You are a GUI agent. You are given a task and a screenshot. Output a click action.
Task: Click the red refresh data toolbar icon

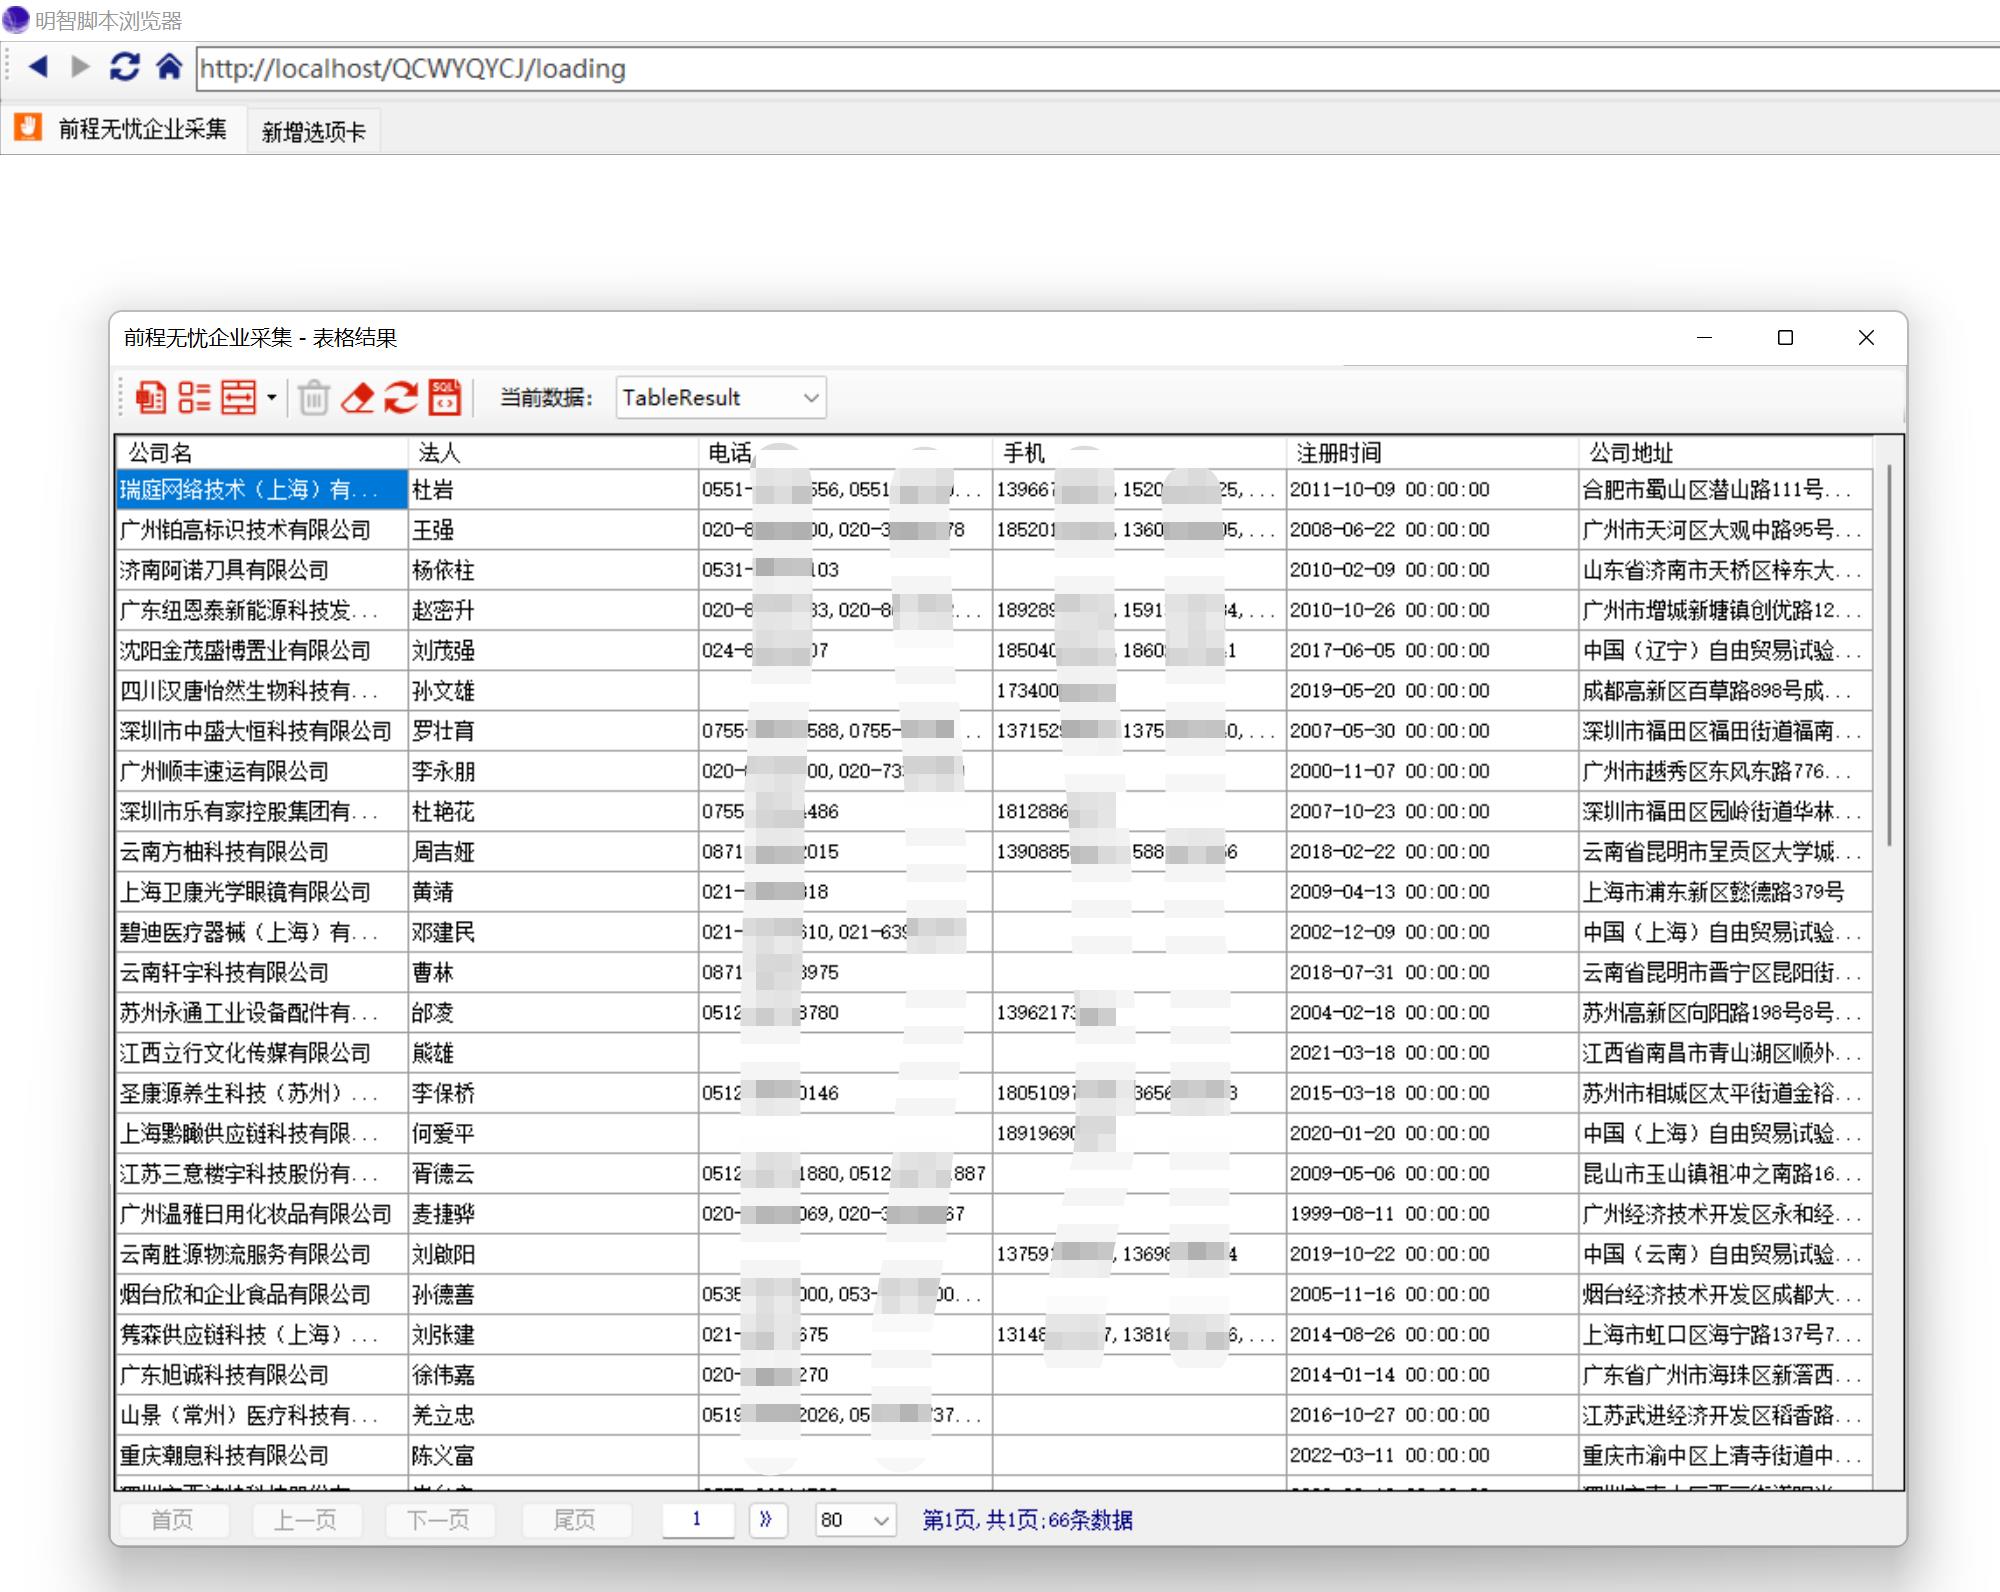(401, 397)
